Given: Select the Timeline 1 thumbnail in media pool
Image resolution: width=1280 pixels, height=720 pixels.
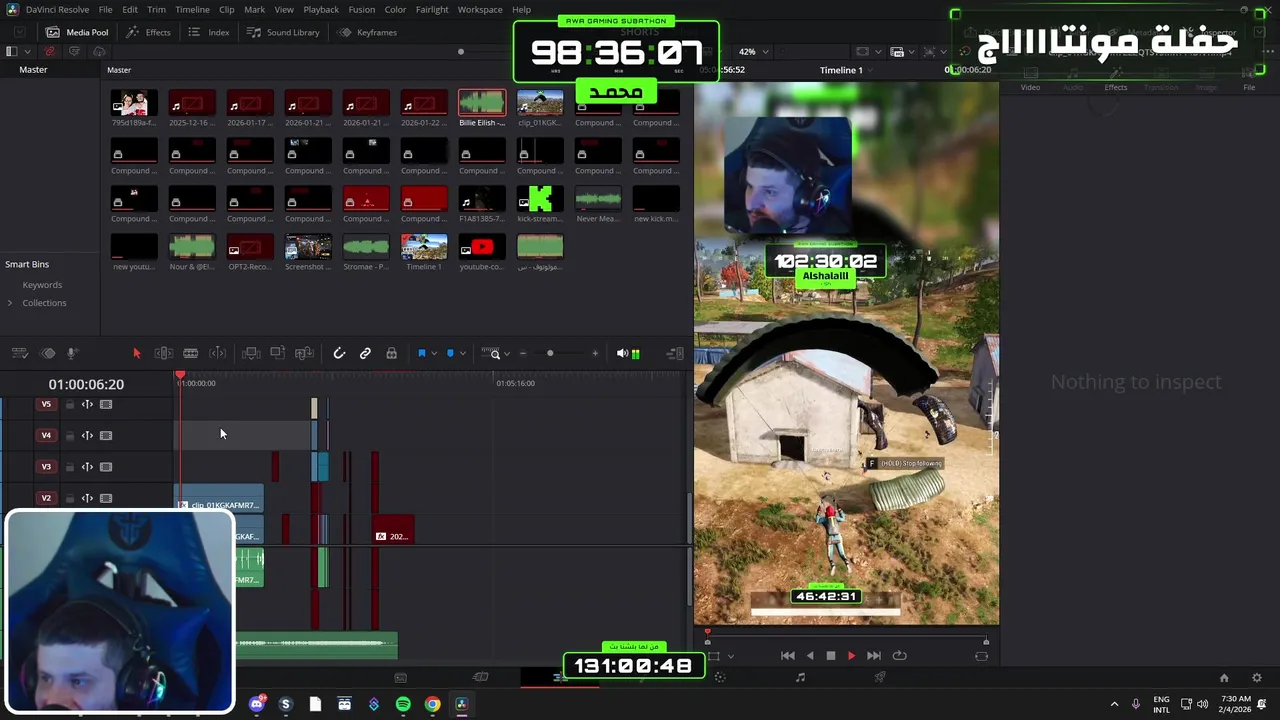Looking at the screenshot, I should coord(424,246).
